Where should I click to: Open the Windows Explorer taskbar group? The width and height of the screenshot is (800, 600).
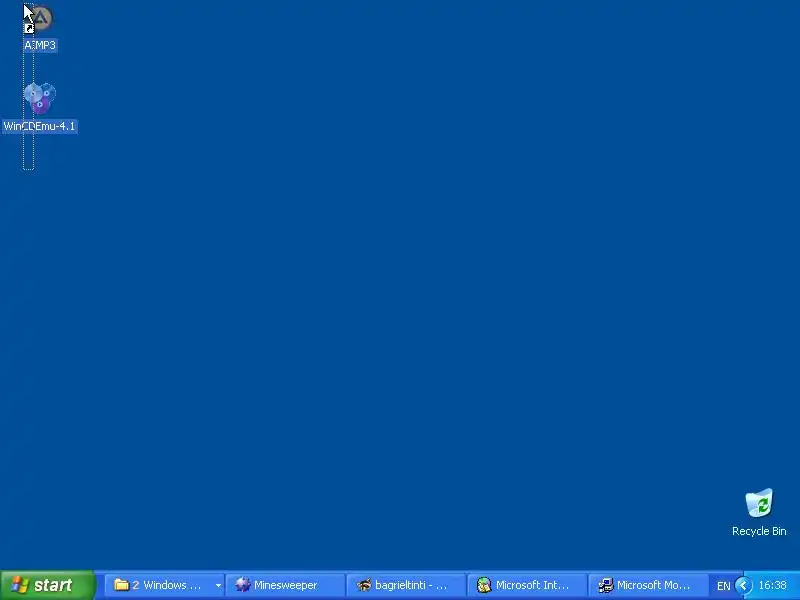164,585
